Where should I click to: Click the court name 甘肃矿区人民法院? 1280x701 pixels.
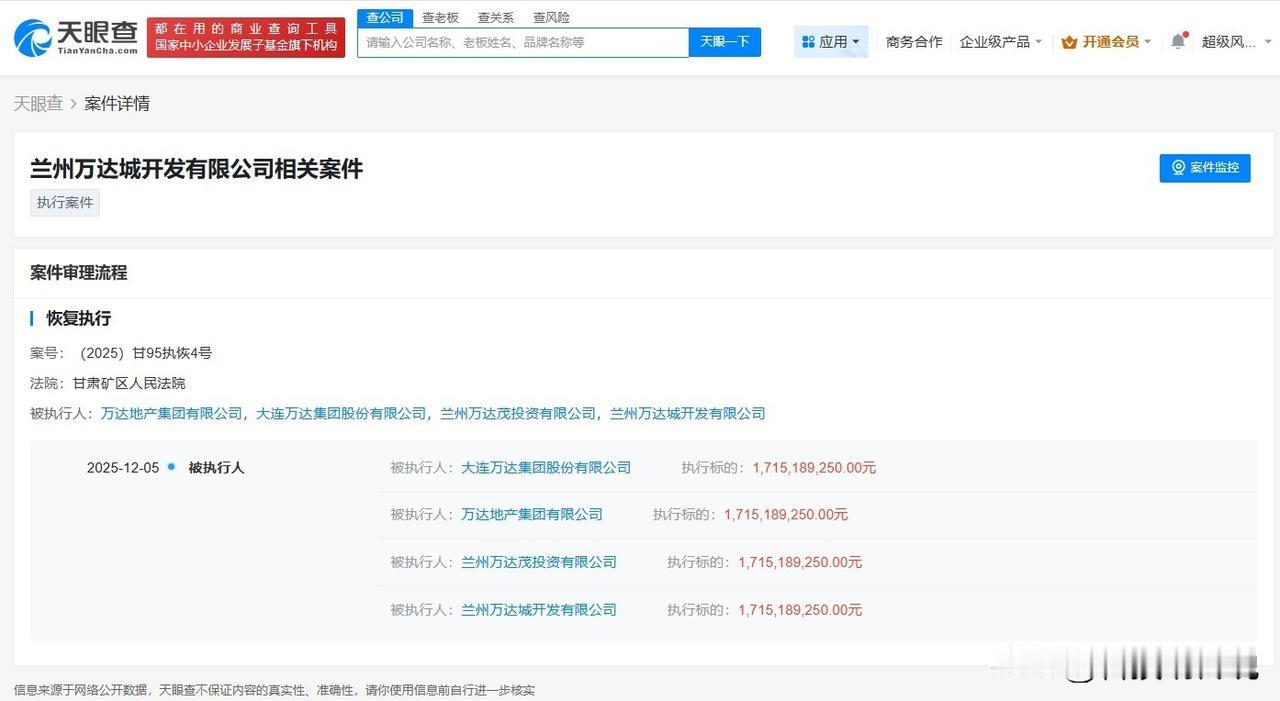click(x=128, y=383)
